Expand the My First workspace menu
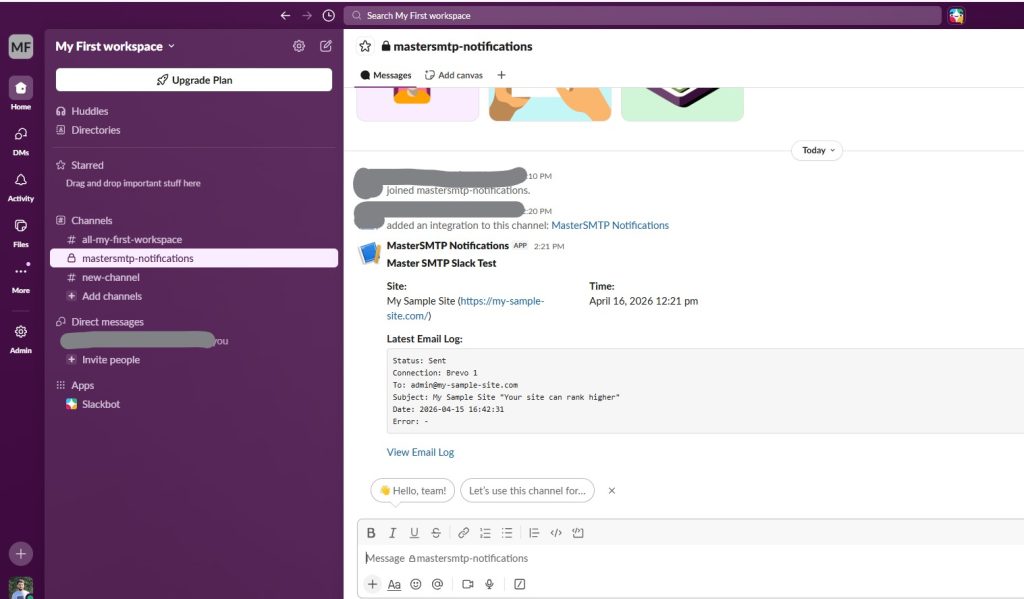This screenshot has height=599, width=1024. point(115,46)
